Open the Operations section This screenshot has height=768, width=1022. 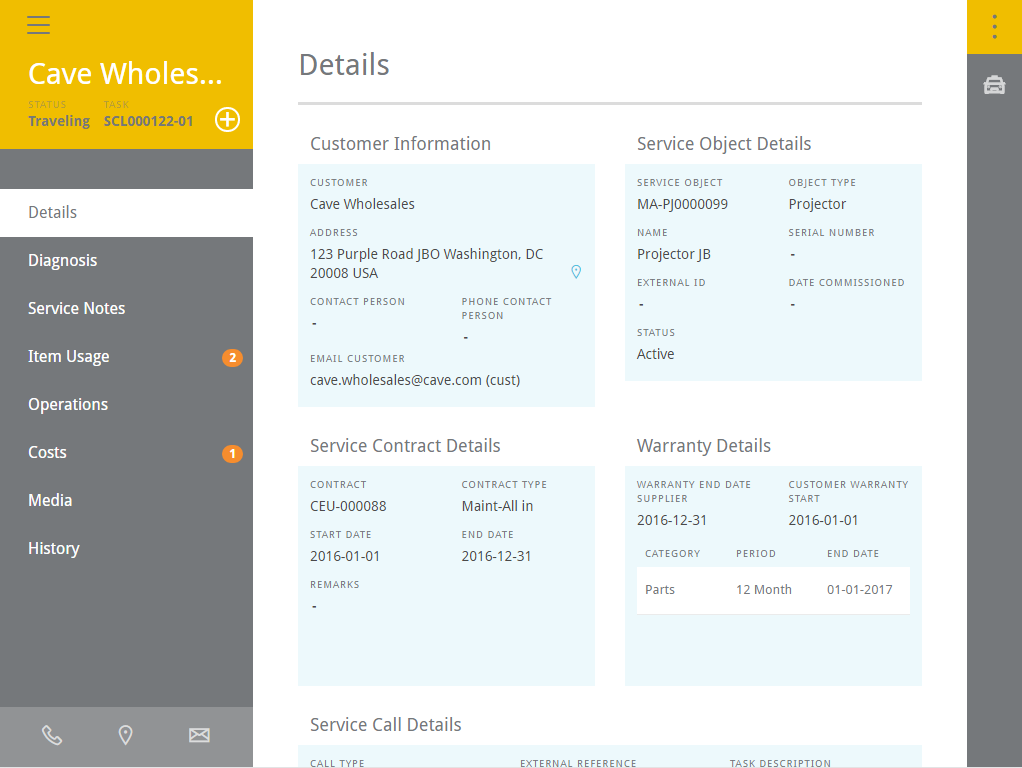coord(68,405)
